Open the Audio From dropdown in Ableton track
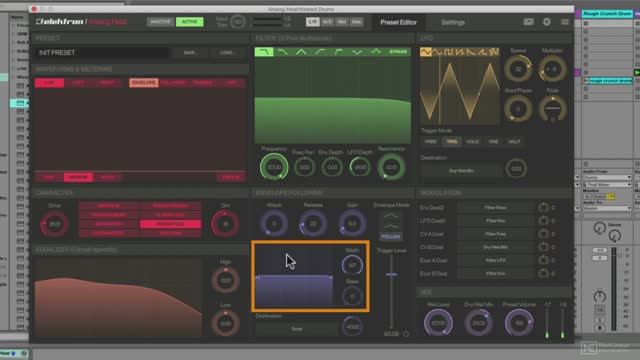This screenshot has height=360, width=640. pos(607,178)
